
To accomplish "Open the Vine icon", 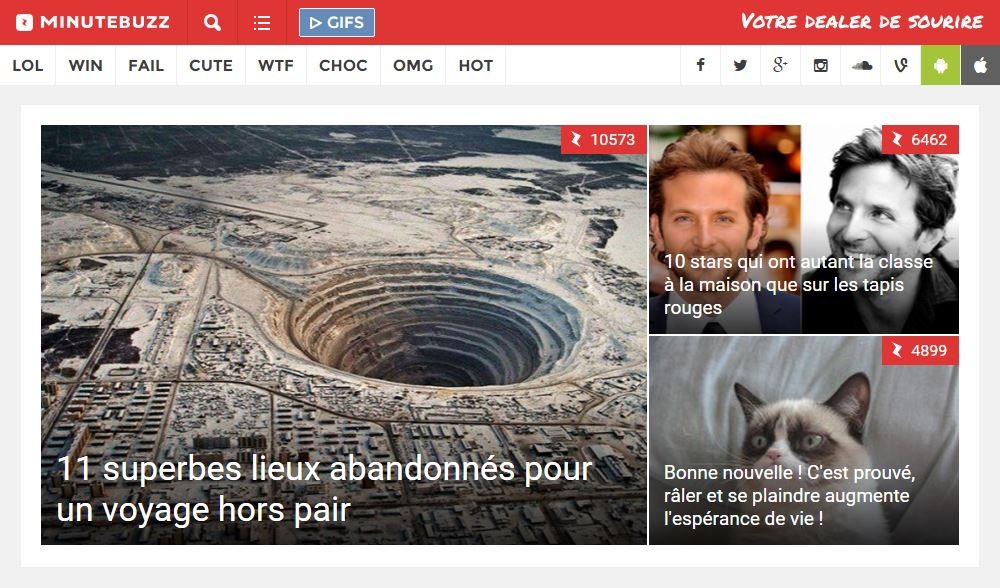I will coord(901,65).
